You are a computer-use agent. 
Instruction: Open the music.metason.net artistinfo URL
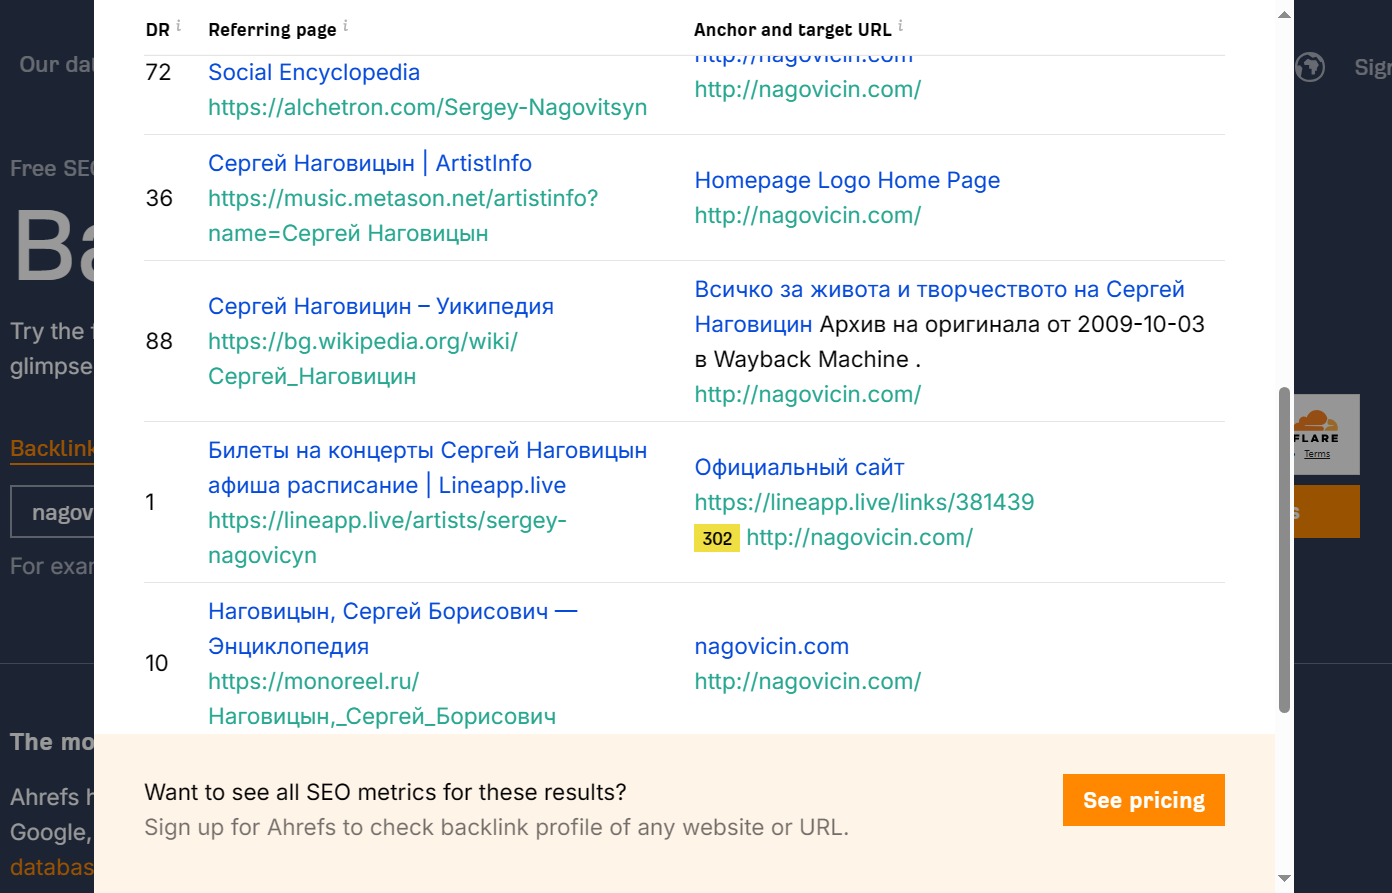click(403, 215)
